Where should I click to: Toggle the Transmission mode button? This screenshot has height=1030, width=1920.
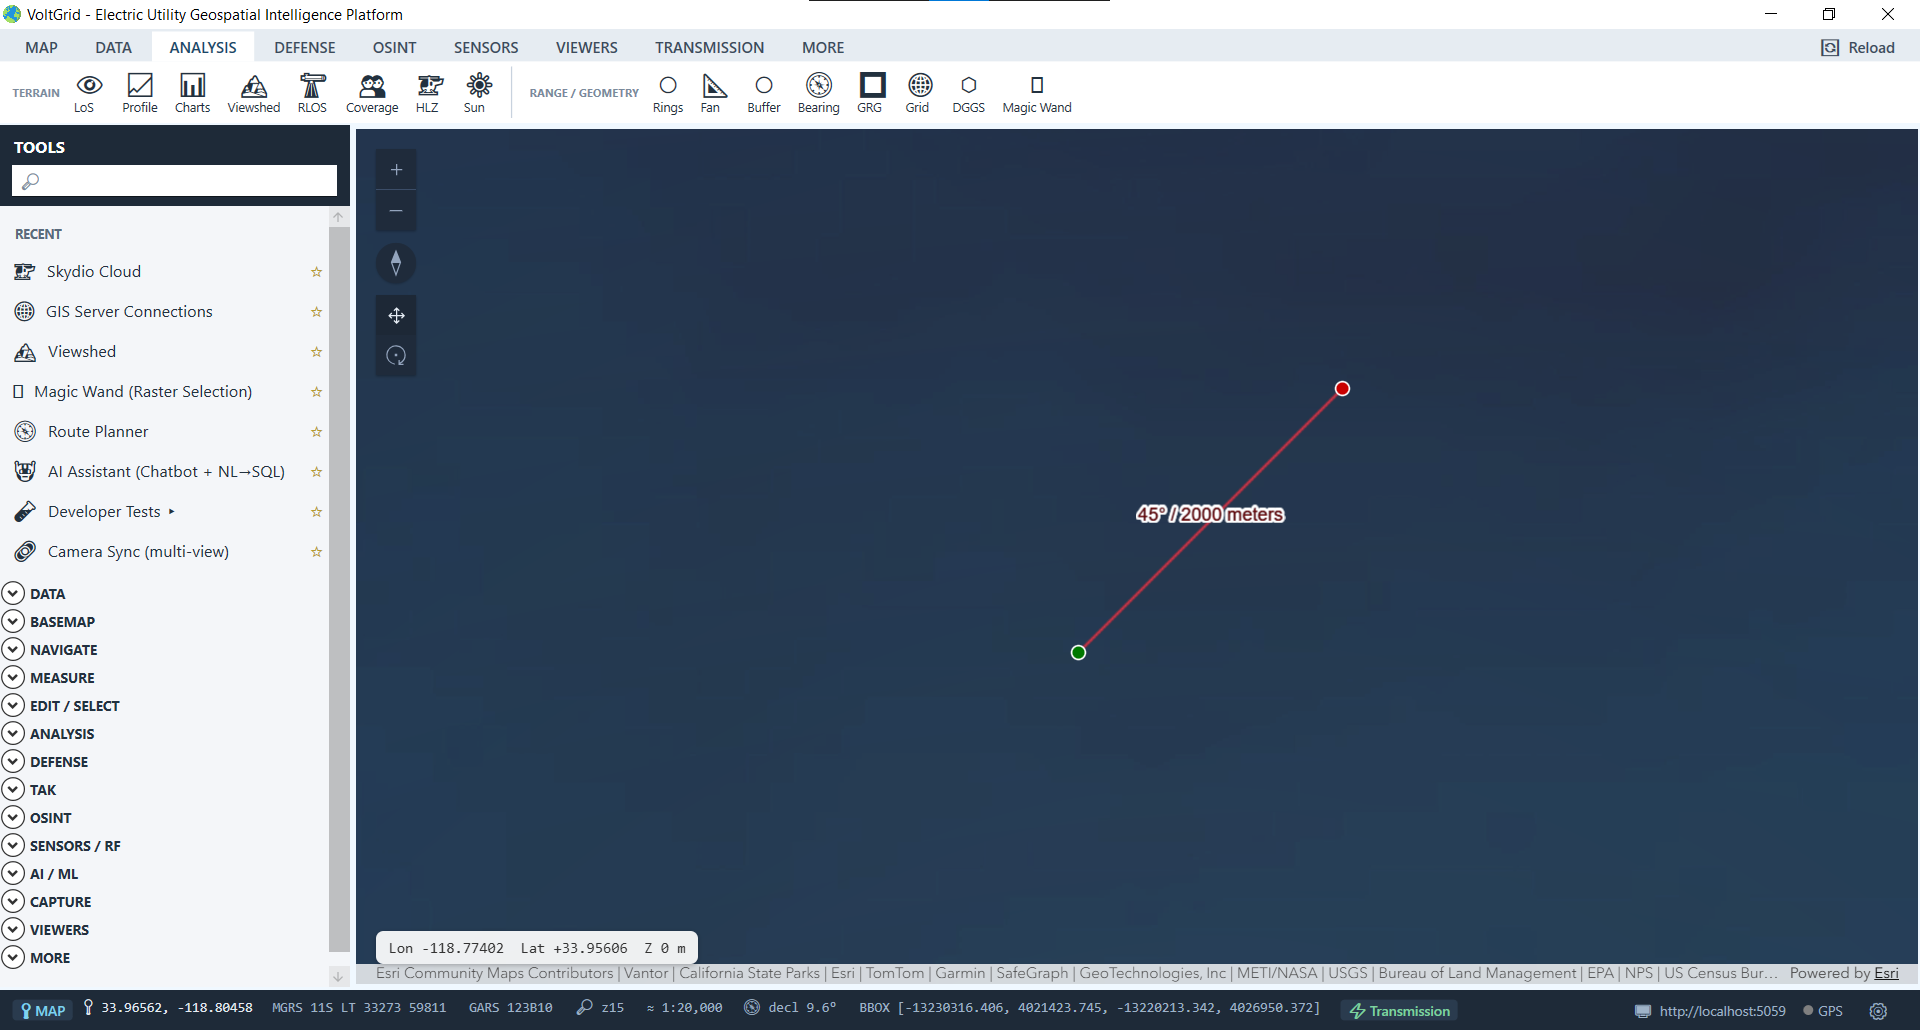pyautogui.click(x=1400, y=1011)
